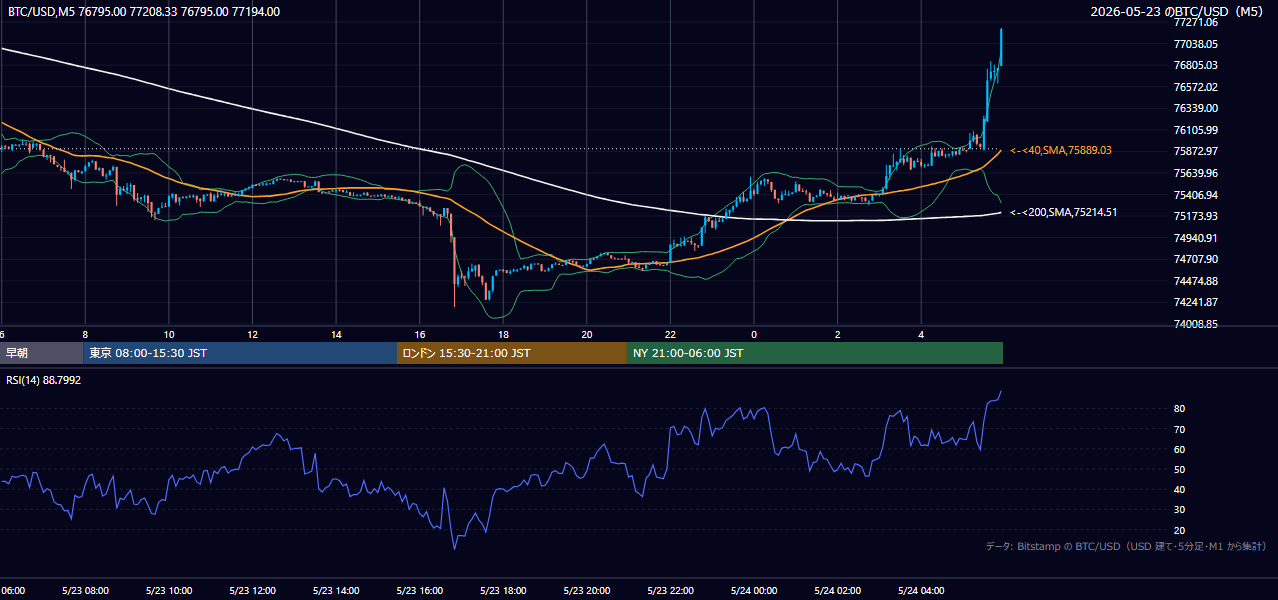Click the price axis value 75639.96
This screenshot has height=600, width=1278.
pos(1195,173)
